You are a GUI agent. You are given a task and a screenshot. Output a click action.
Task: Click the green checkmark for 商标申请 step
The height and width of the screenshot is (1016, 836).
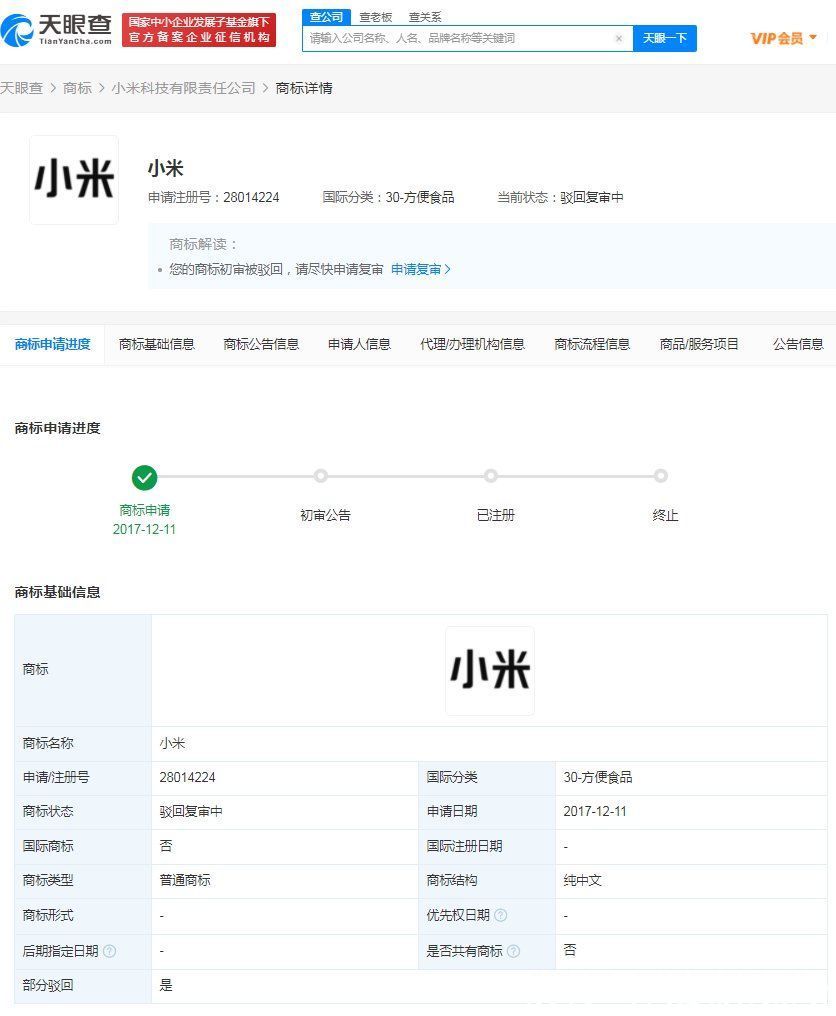click(x=145, y=478)
